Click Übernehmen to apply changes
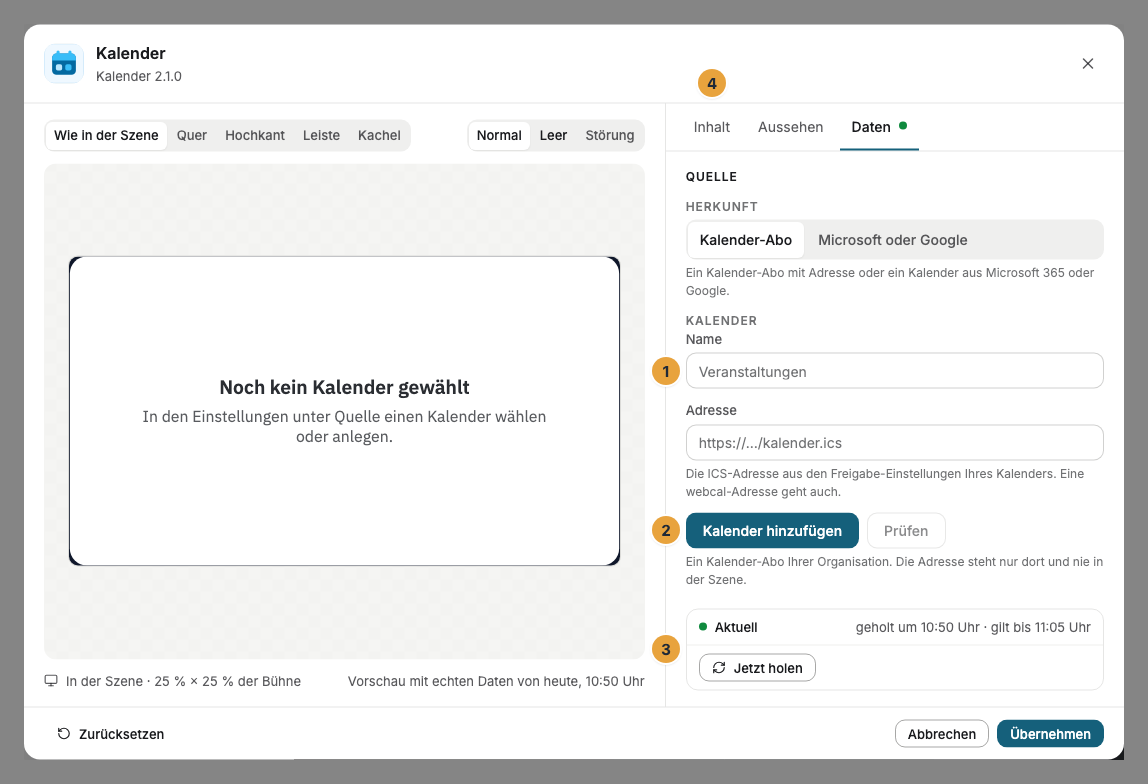 pos(1050,733)
